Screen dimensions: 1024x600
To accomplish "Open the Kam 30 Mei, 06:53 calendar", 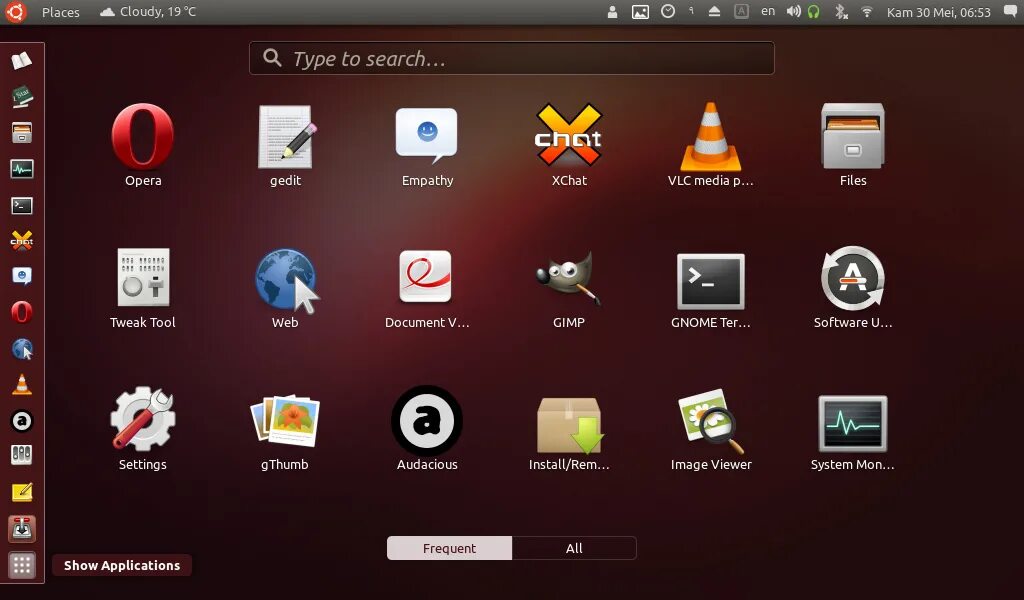I will 938,12.
